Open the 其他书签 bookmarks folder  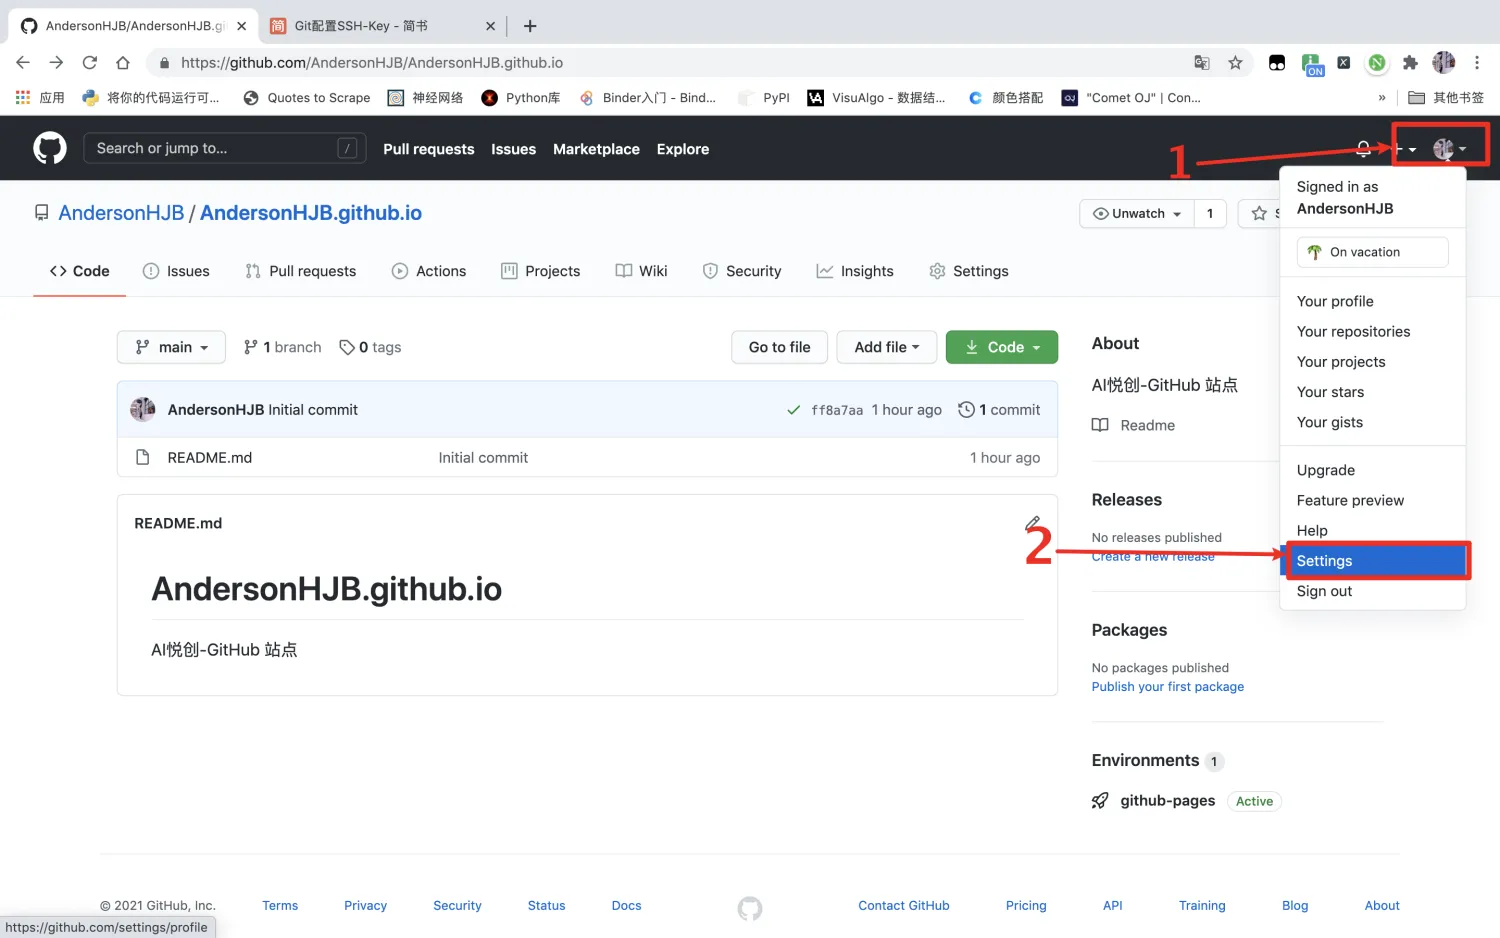pyautogui.click(x=1446, y=97)
